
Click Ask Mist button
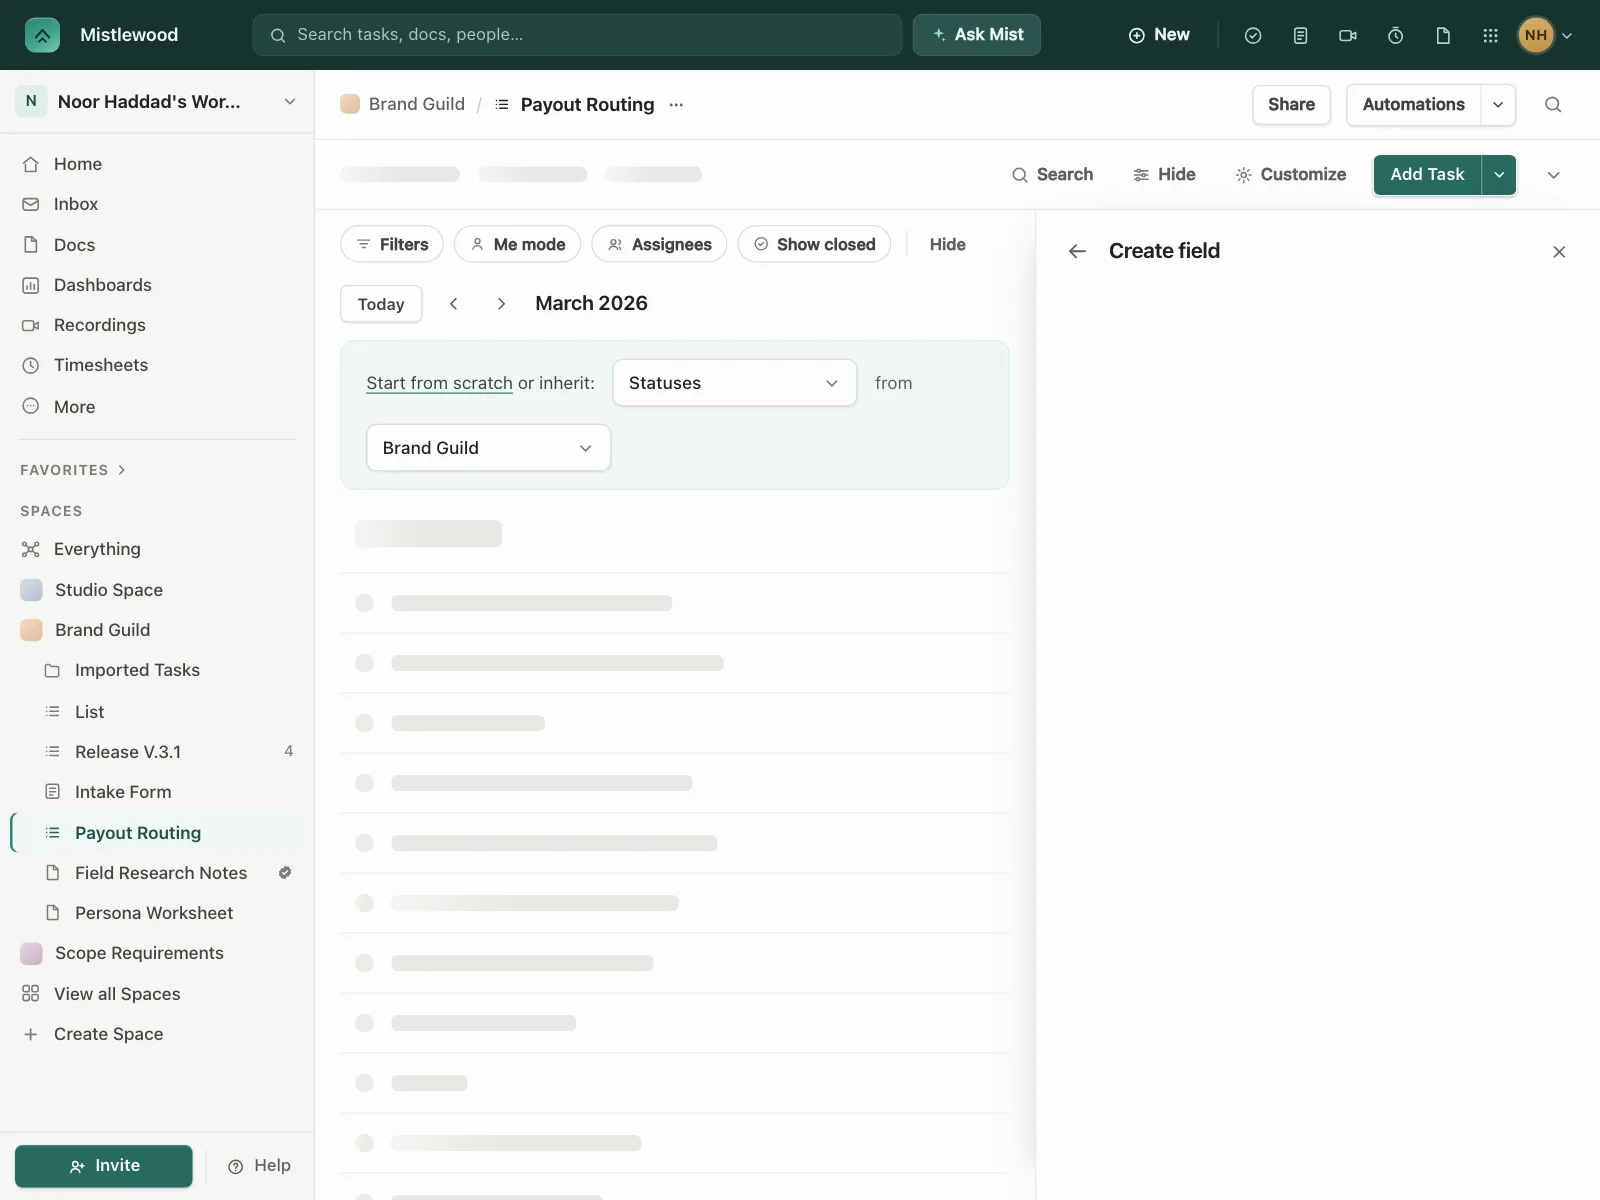pyautogui.click(x=977, y=35)
